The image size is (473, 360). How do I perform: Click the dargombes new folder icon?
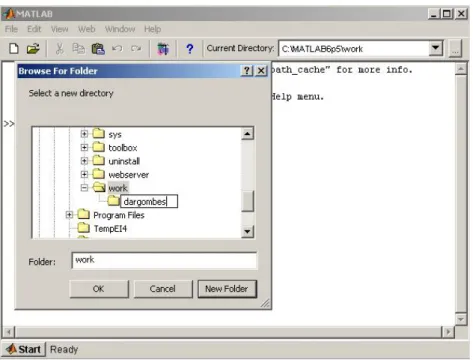(x=113, y=201)
